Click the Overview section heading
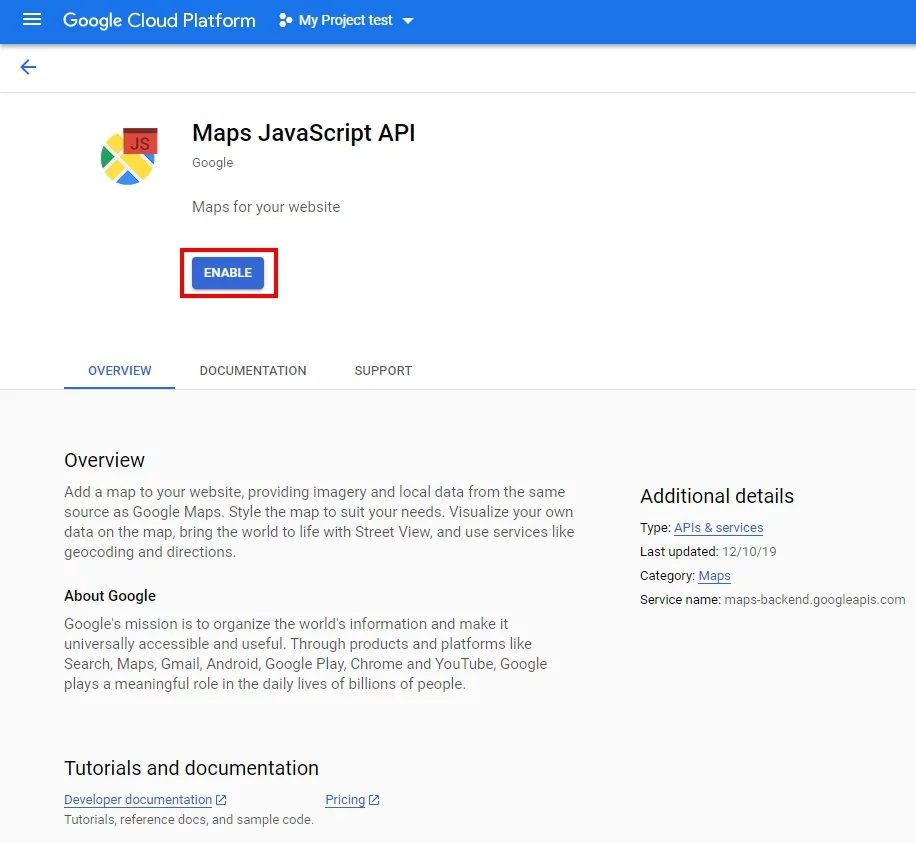 pos(105,460)
